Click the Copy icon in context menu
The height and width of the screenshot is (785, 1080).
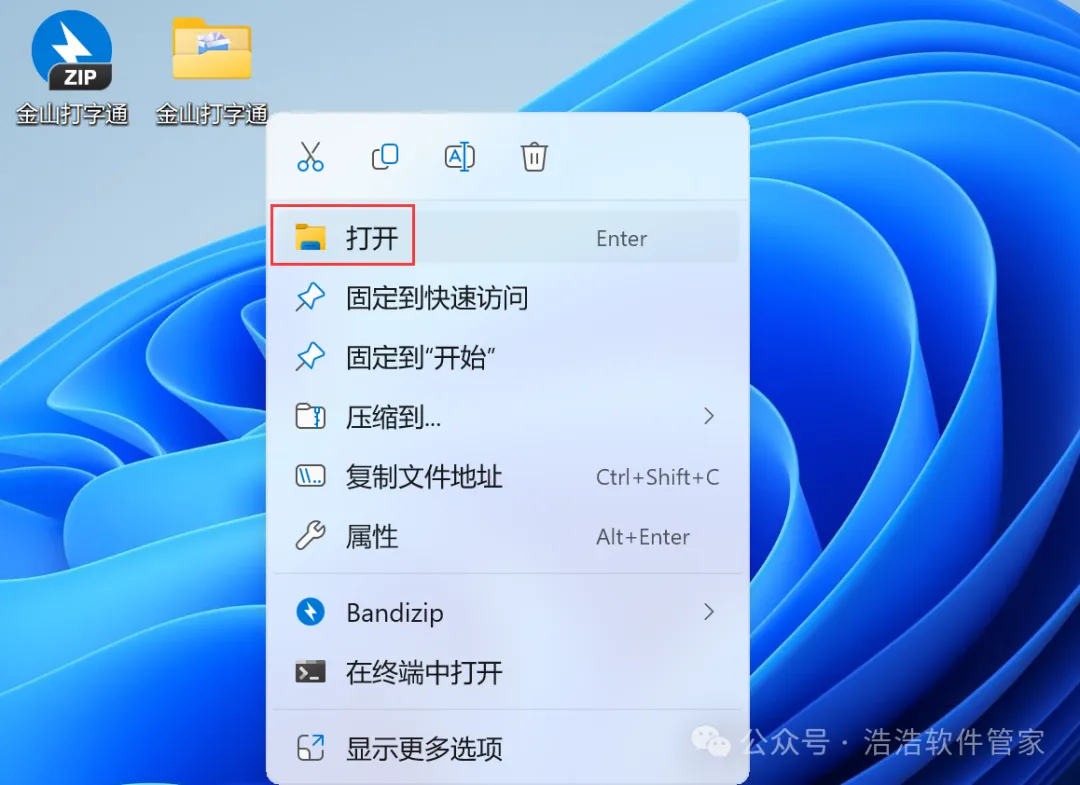coord(385,157)
